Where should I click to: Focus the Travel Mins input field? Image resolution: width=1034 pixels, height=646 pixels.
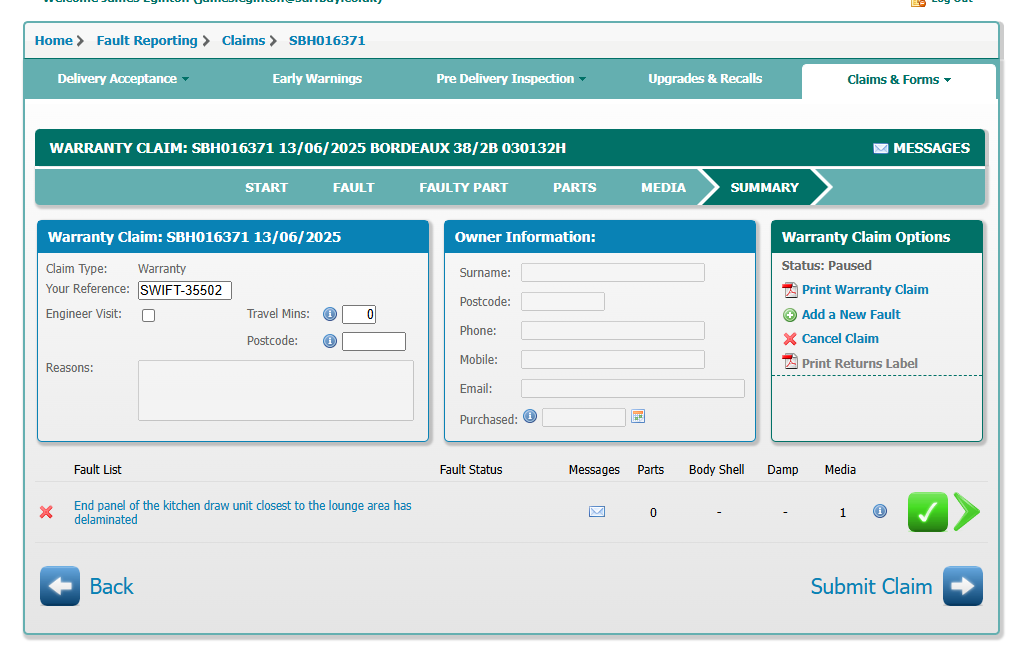click(x=359, y=314)
